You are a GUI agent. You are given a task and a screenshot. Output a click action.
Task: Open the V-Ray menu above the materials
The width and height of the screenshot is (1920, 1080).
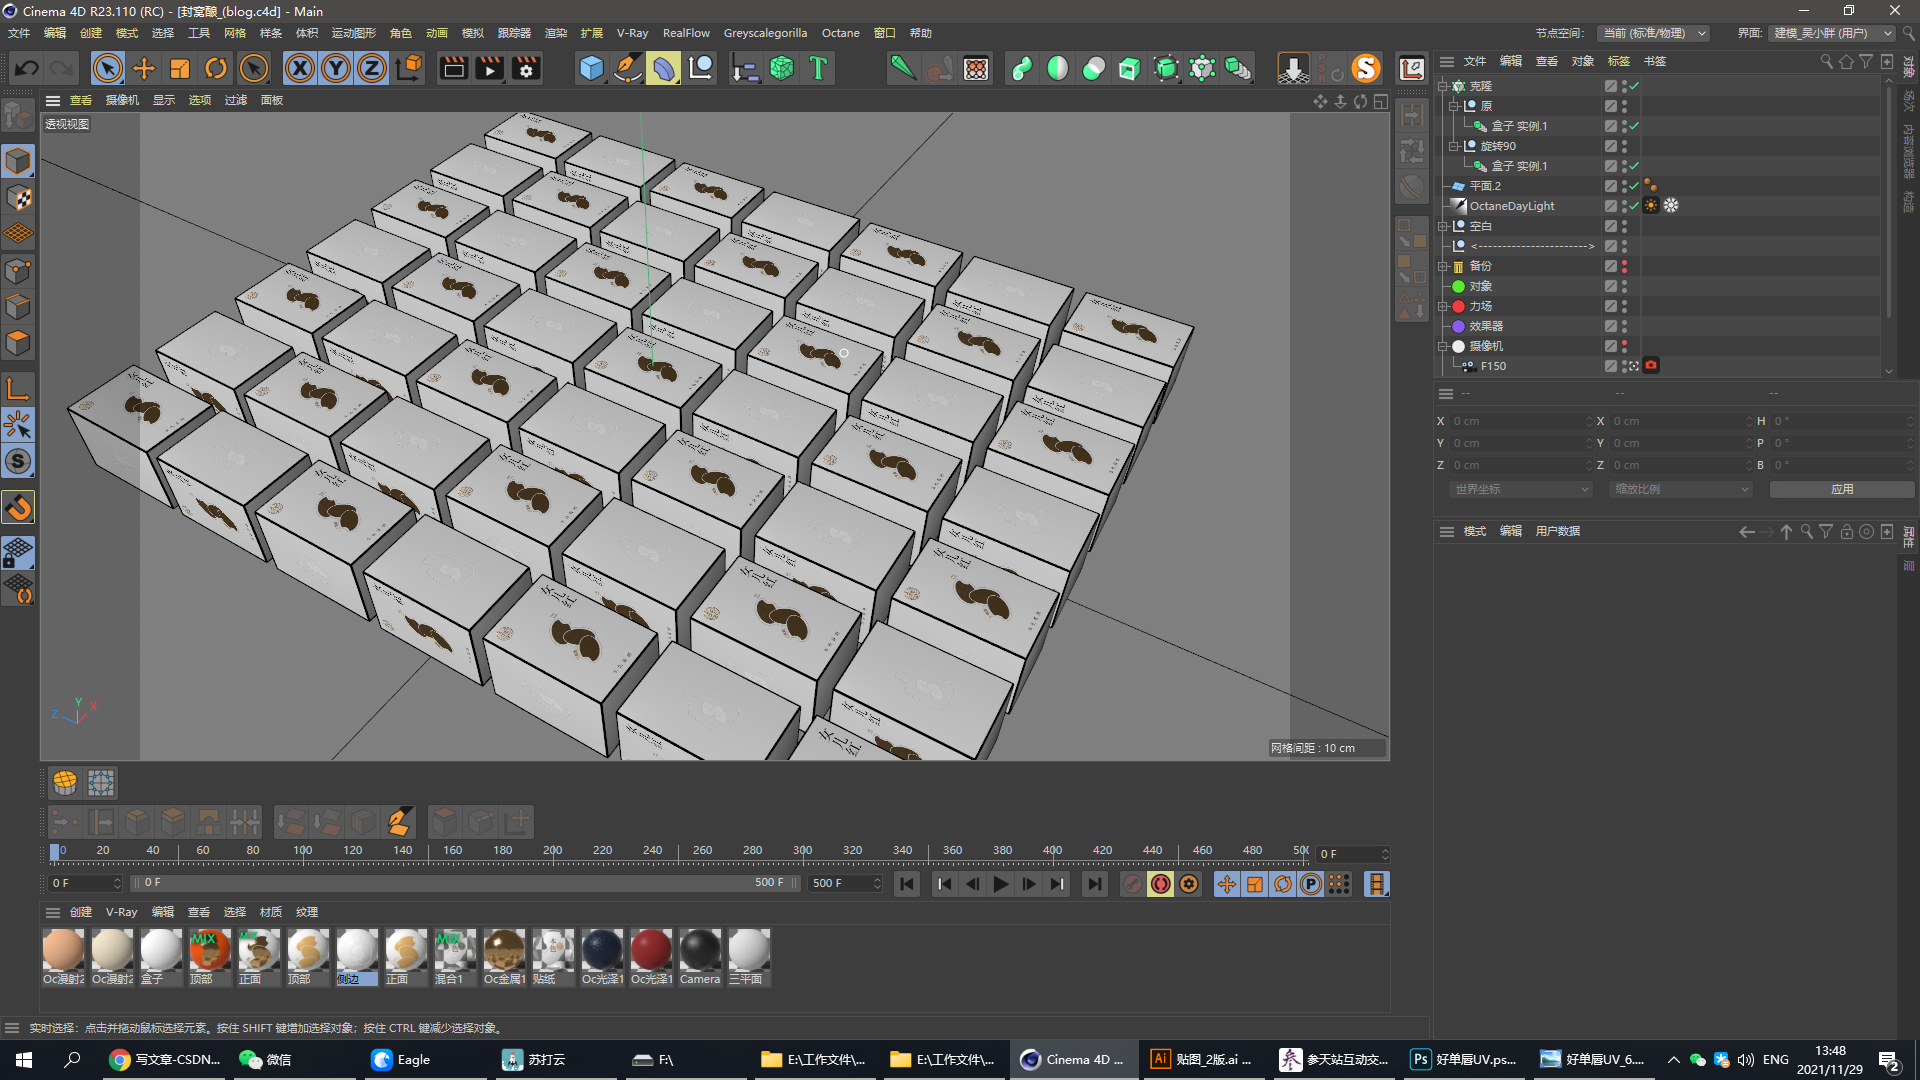coord(120,912)
